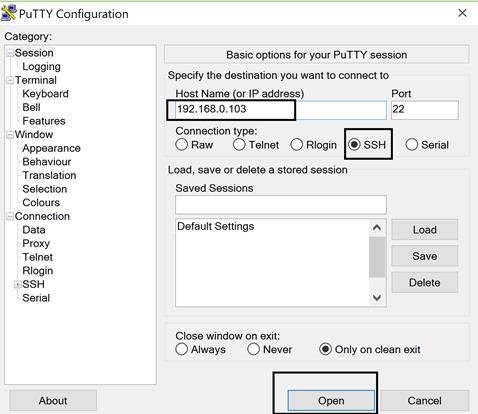Select Proxy under Connection

[x=36, y=244]
